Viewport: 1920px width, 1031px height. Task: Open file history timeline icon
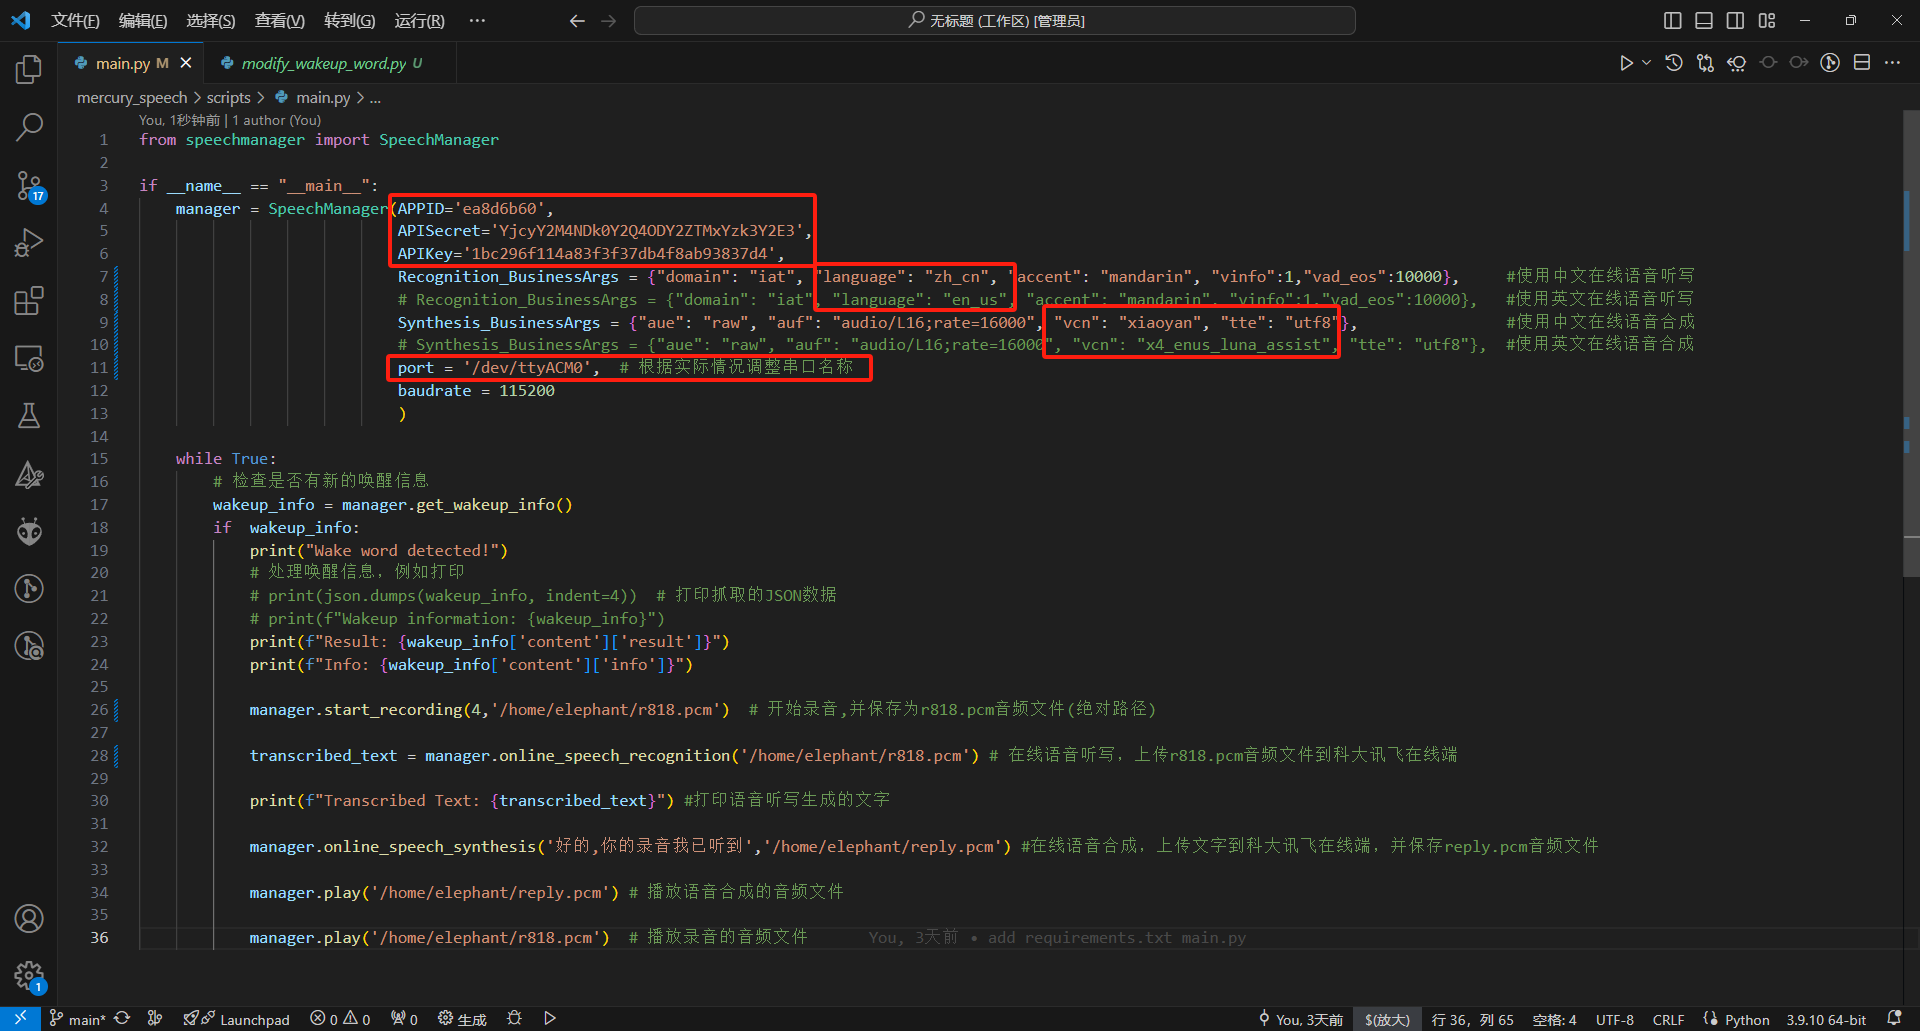1674,63
